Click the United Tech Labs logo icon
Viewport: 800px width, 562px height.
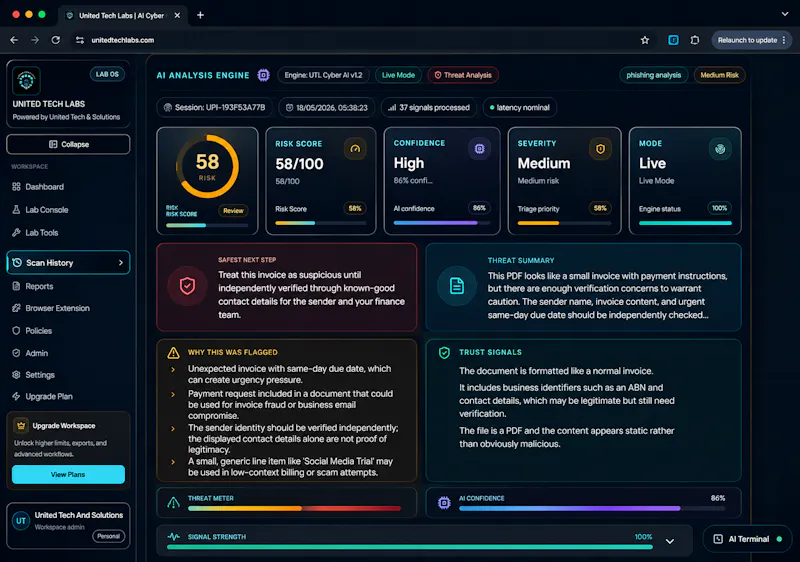26,80
